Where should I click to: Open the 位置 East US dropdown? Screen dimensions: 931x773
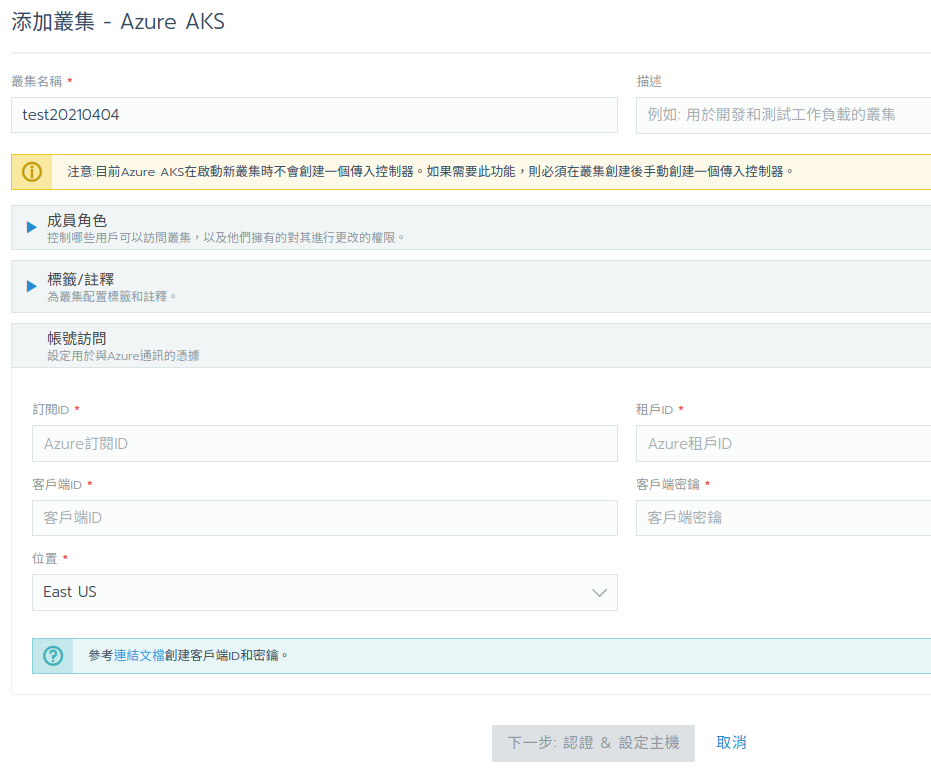[325, 592]
